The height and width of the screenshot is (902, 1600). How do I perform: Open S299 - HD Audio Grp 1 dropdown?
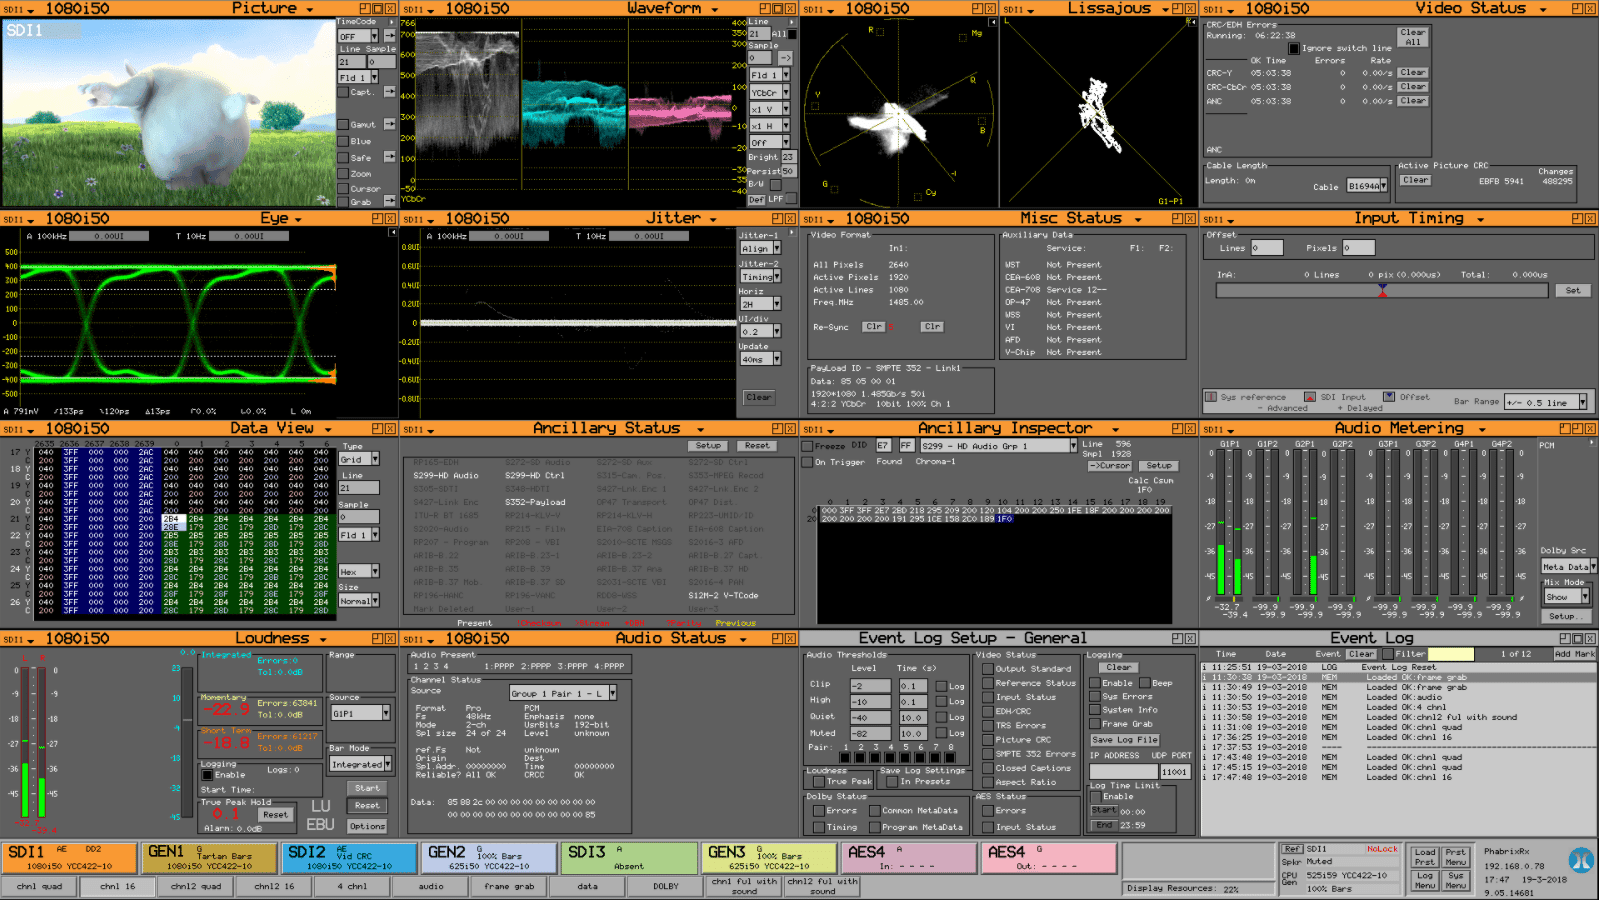click(998, 446)
